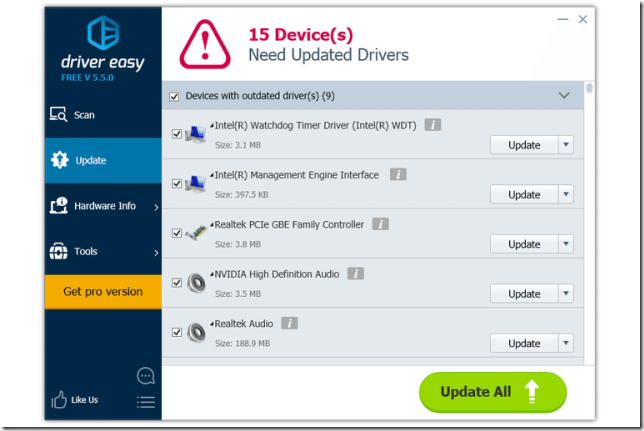Open the Hardware Info menu label

(105, 206)
